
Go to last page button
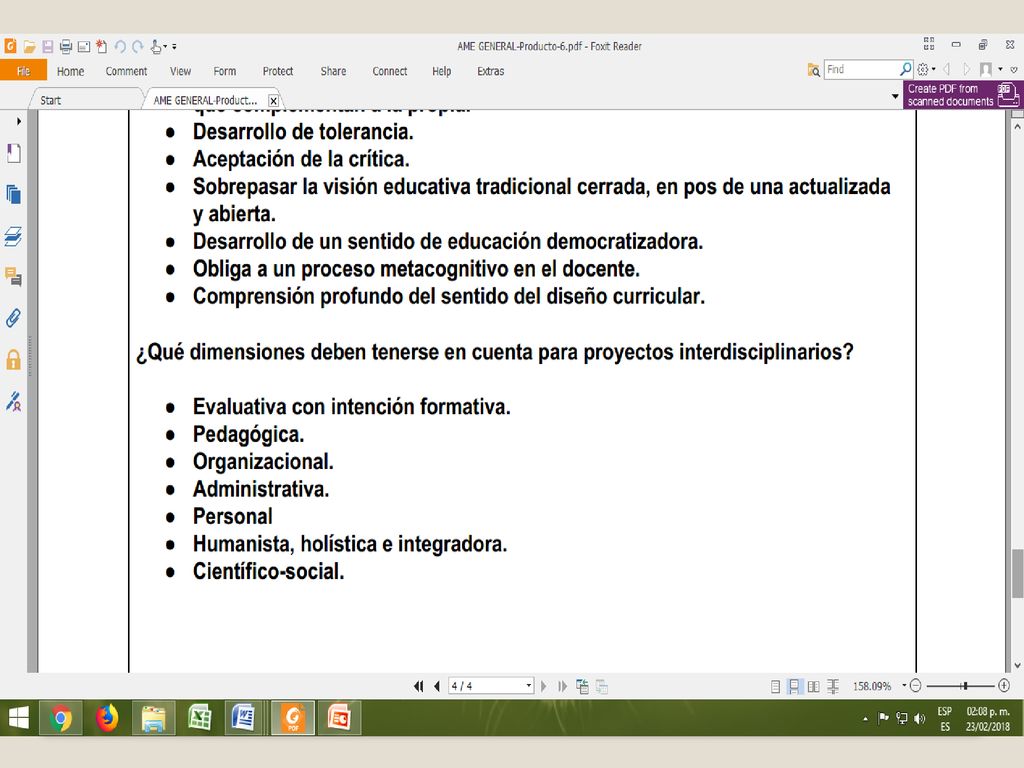point(562,686)
